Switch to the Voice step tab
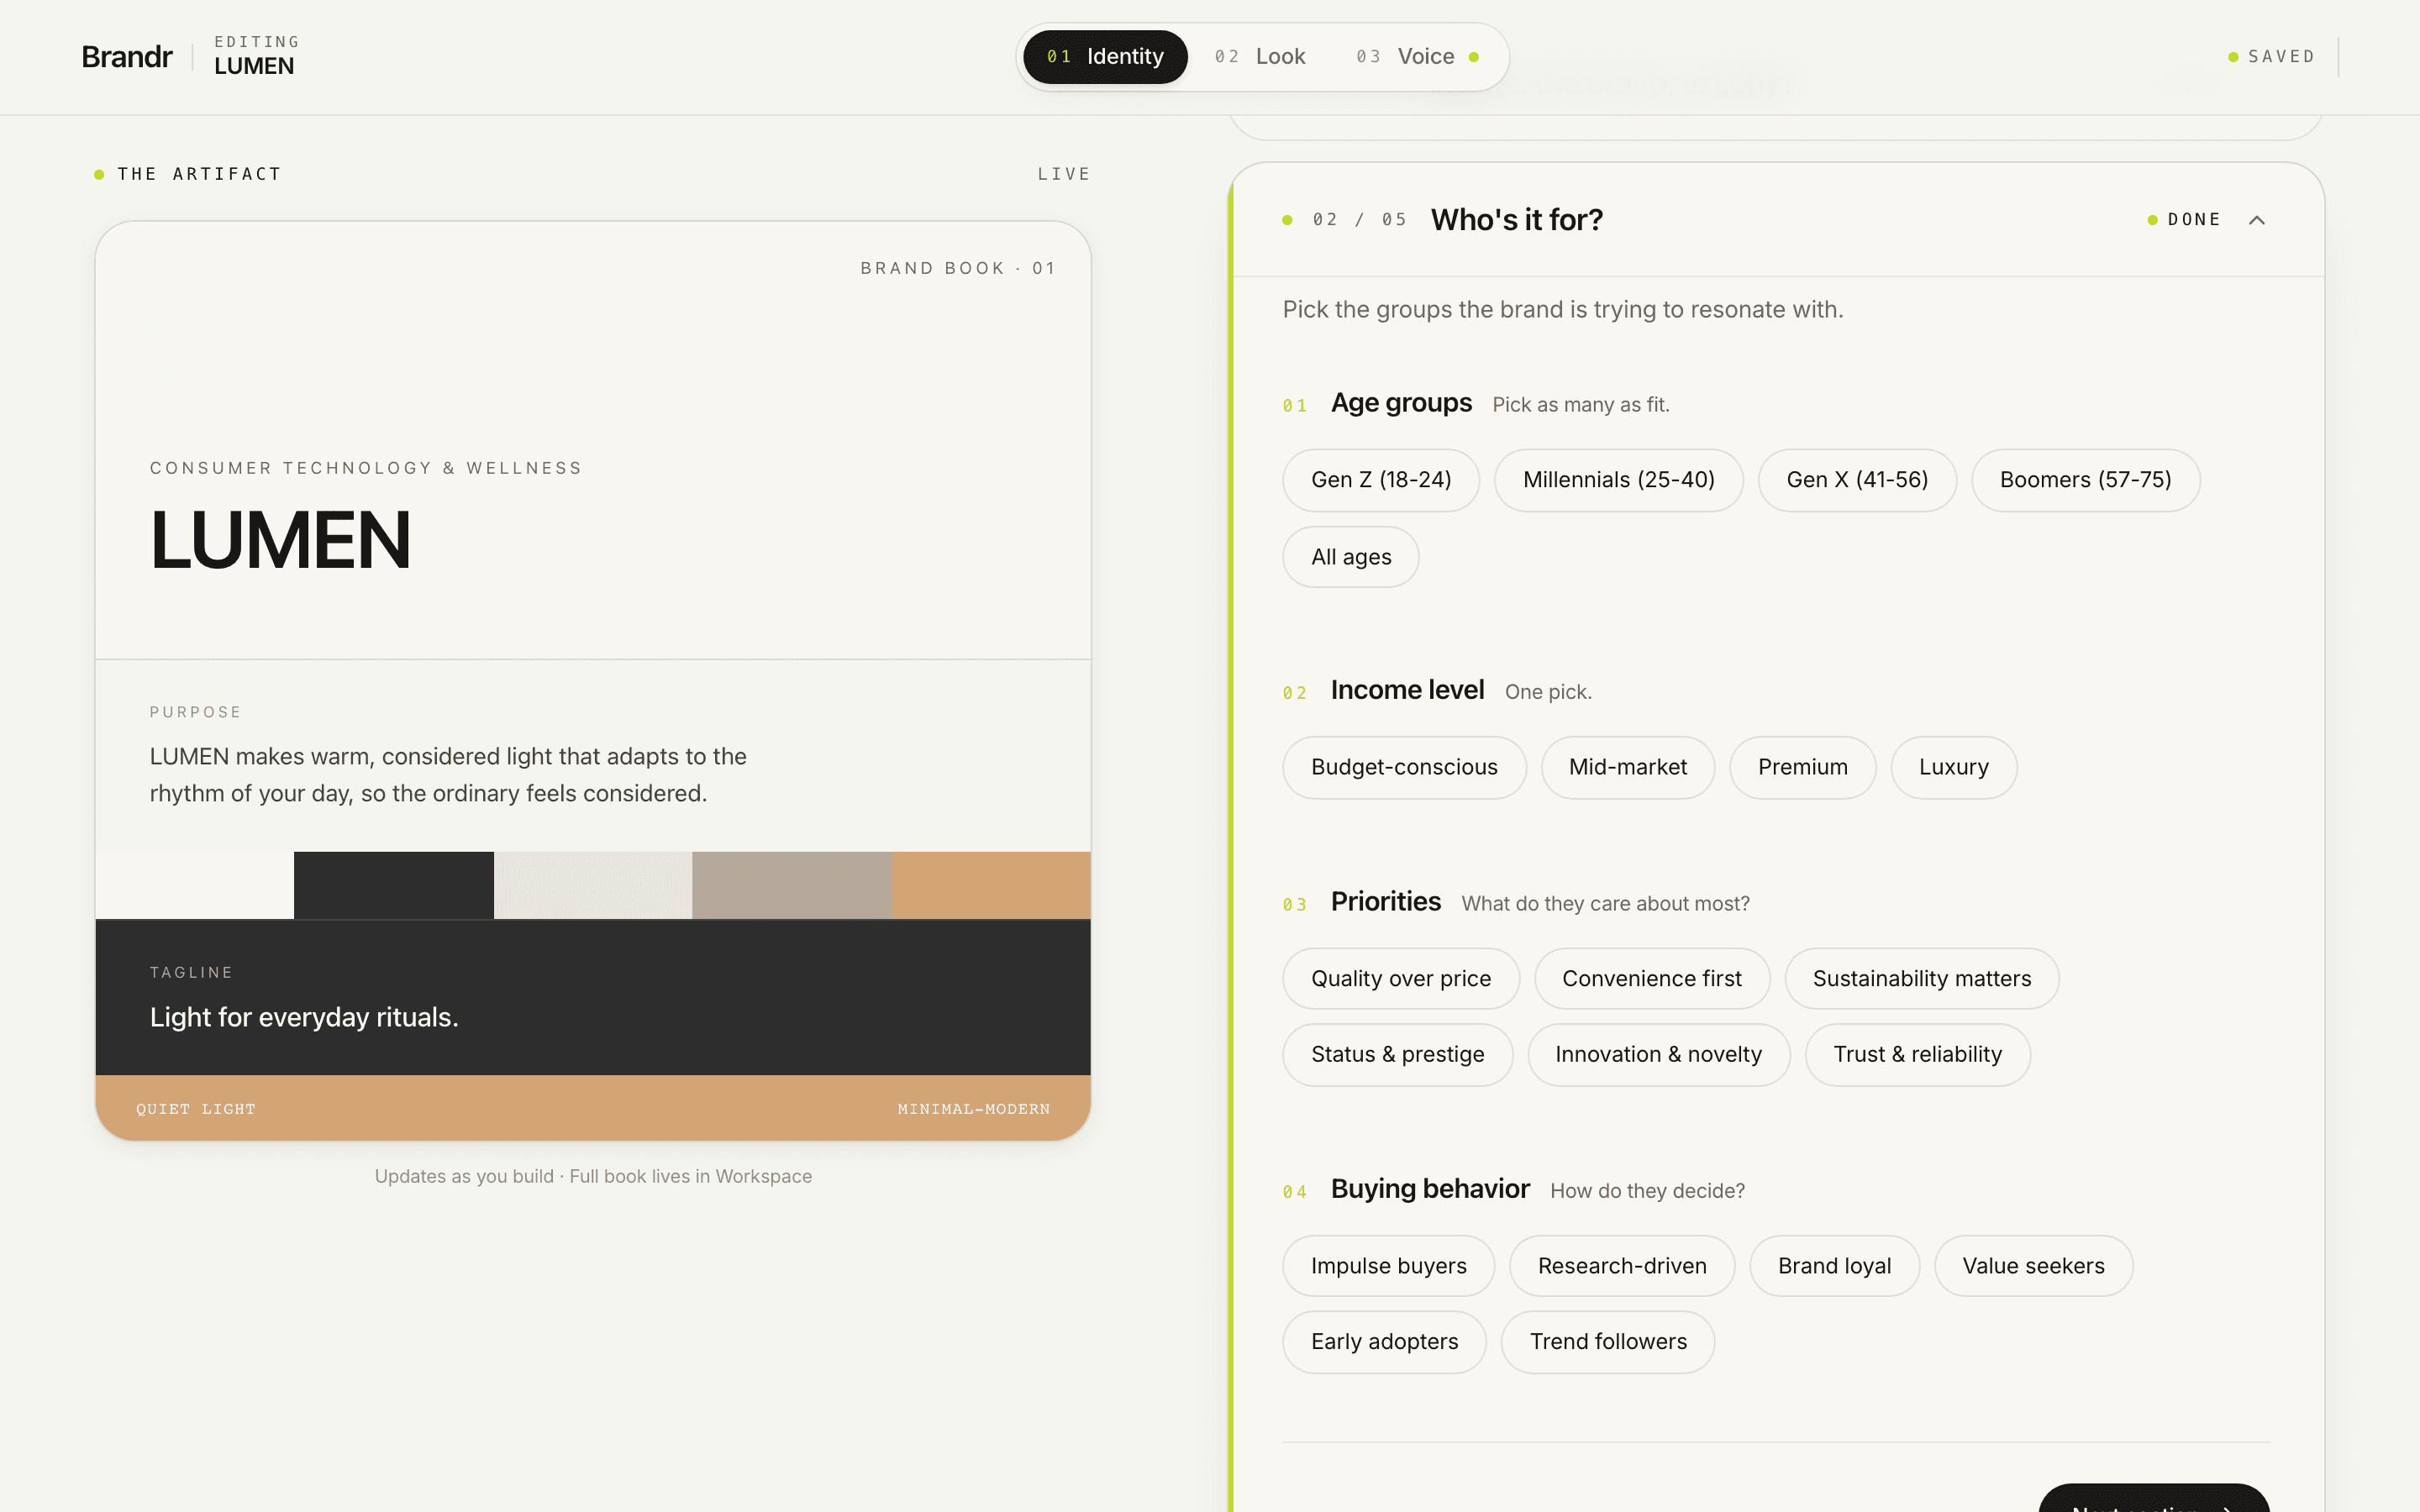The height and width of the screenshot is (1512, 2420). [1417, 57]
